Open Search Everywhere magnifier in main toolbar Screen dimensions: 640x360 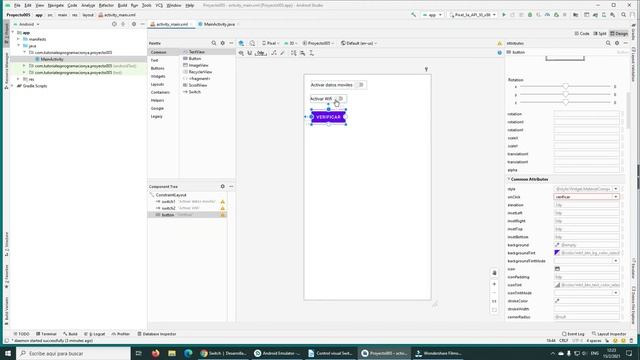click(x=623, y=15)
